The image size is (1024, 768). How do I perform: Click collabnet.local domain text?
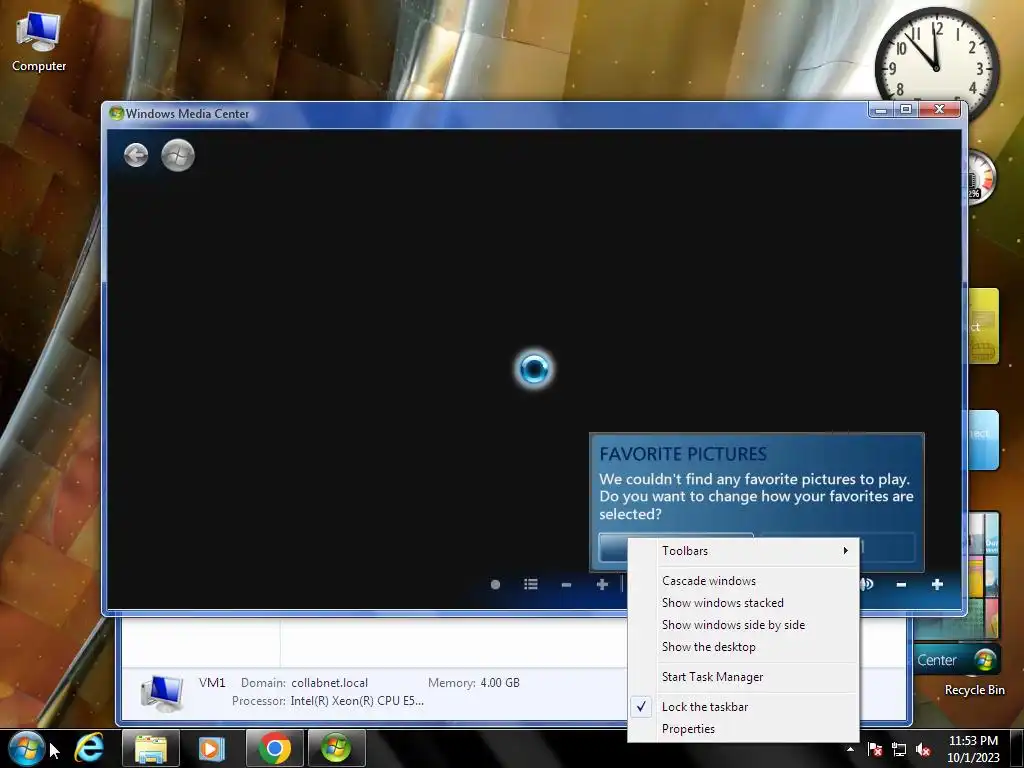pos(329,683)
